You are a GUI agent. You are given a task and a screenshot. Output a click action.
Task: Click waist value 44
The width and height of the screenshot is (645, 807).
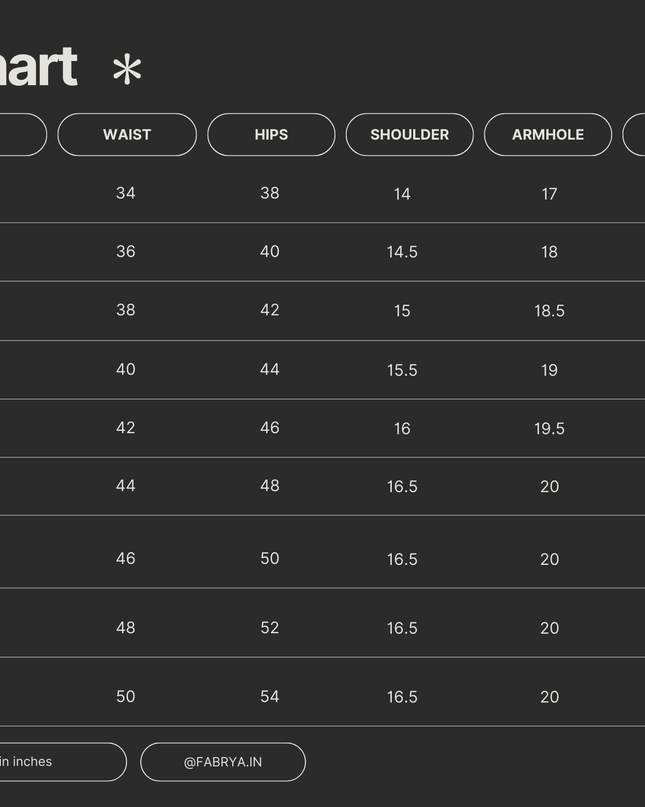click(126, 485)
